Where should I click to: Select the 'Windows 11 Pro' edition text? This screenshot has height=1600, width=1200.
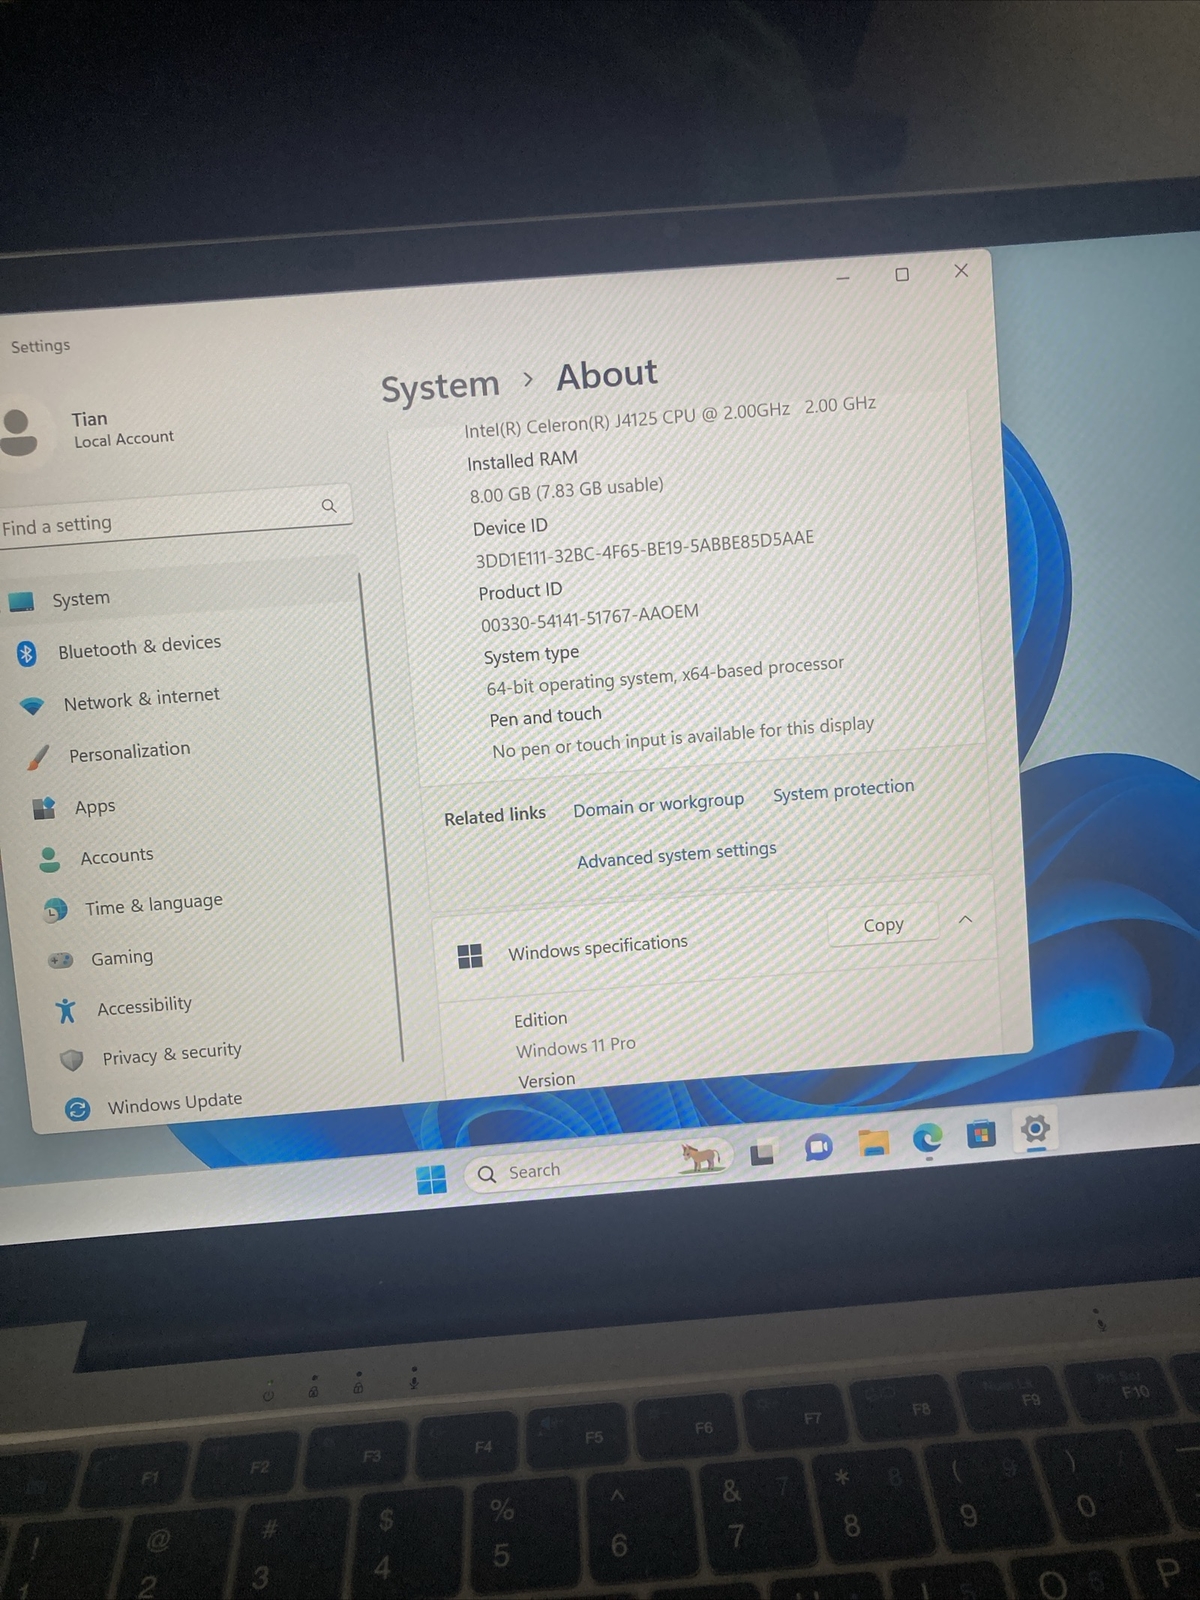pyautogui.click(x=575, y=1047)
